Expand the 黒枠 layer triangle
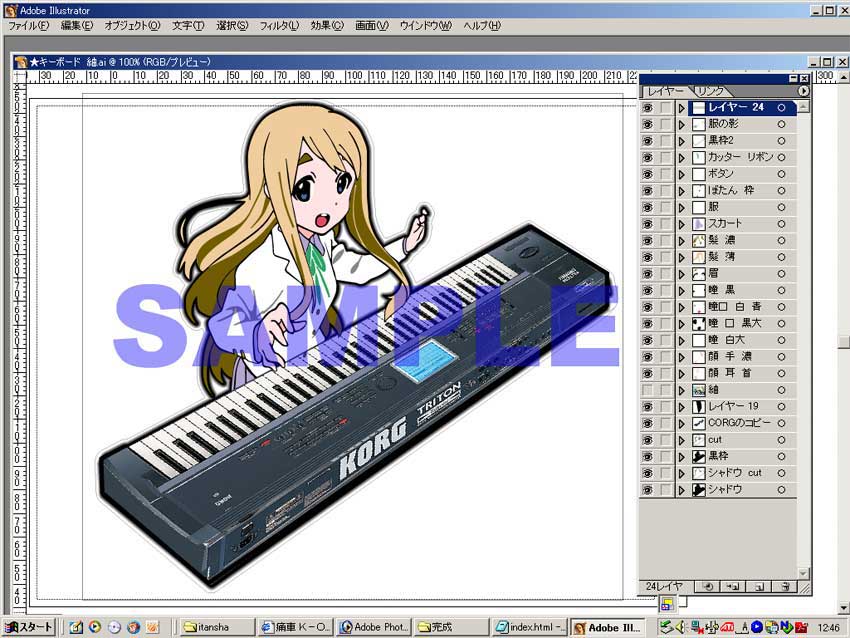This screenshot has width=850, height=638. click(x=681, y=456)
